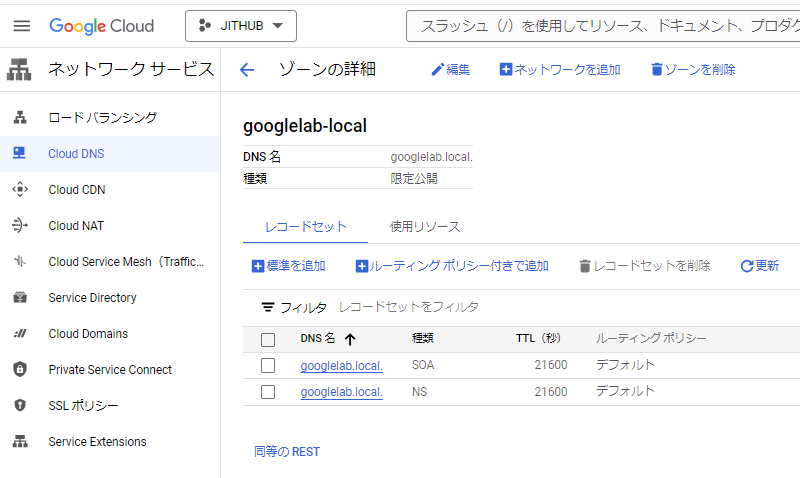Click the Private Service Connect lock icon
Screen dimensions: 800x478
[19, 370]
